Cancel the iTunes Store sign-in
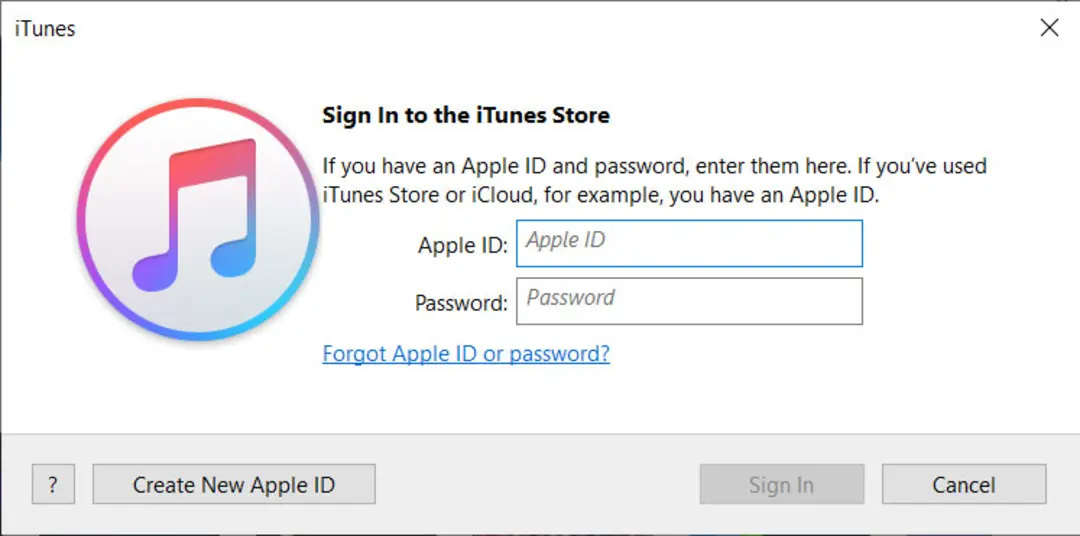The height and width of the screenshot is (536, 1080). (964, 484)
